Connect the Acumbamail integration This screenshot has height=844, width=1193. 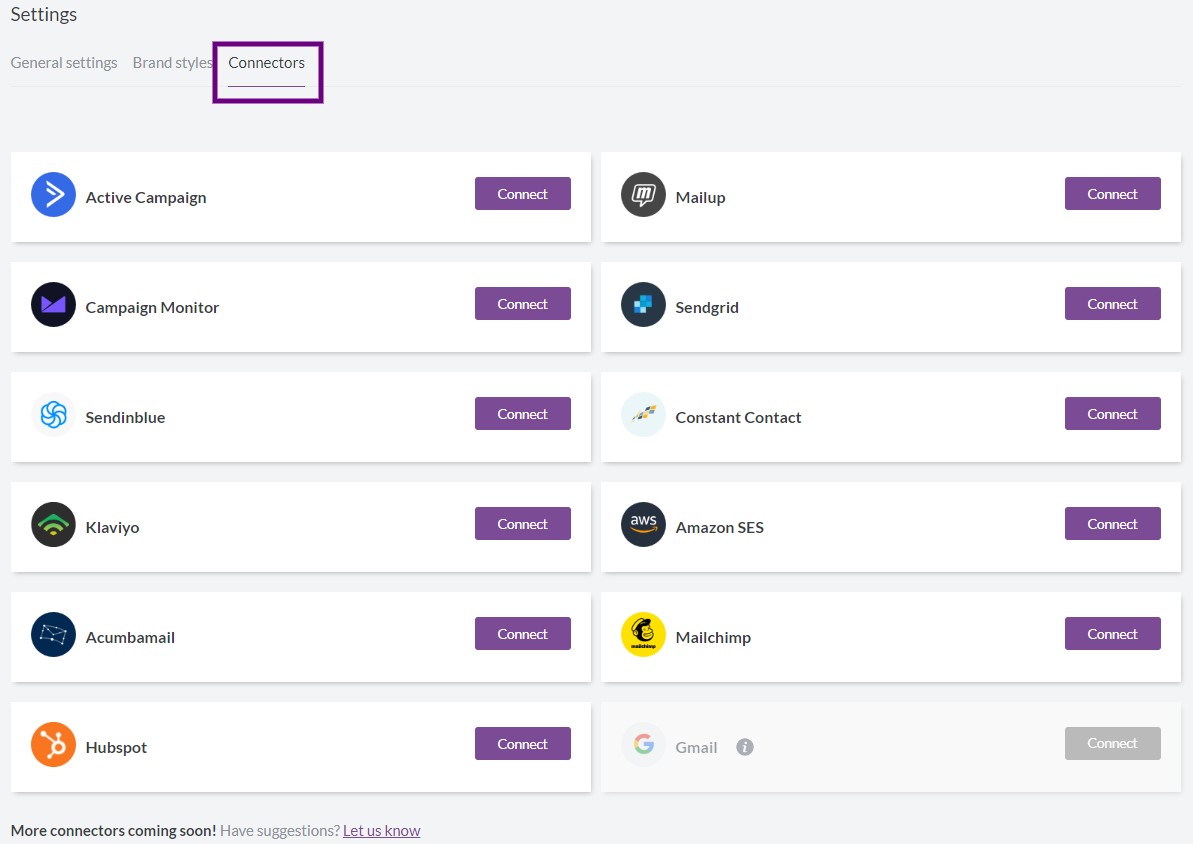point(523,634)
